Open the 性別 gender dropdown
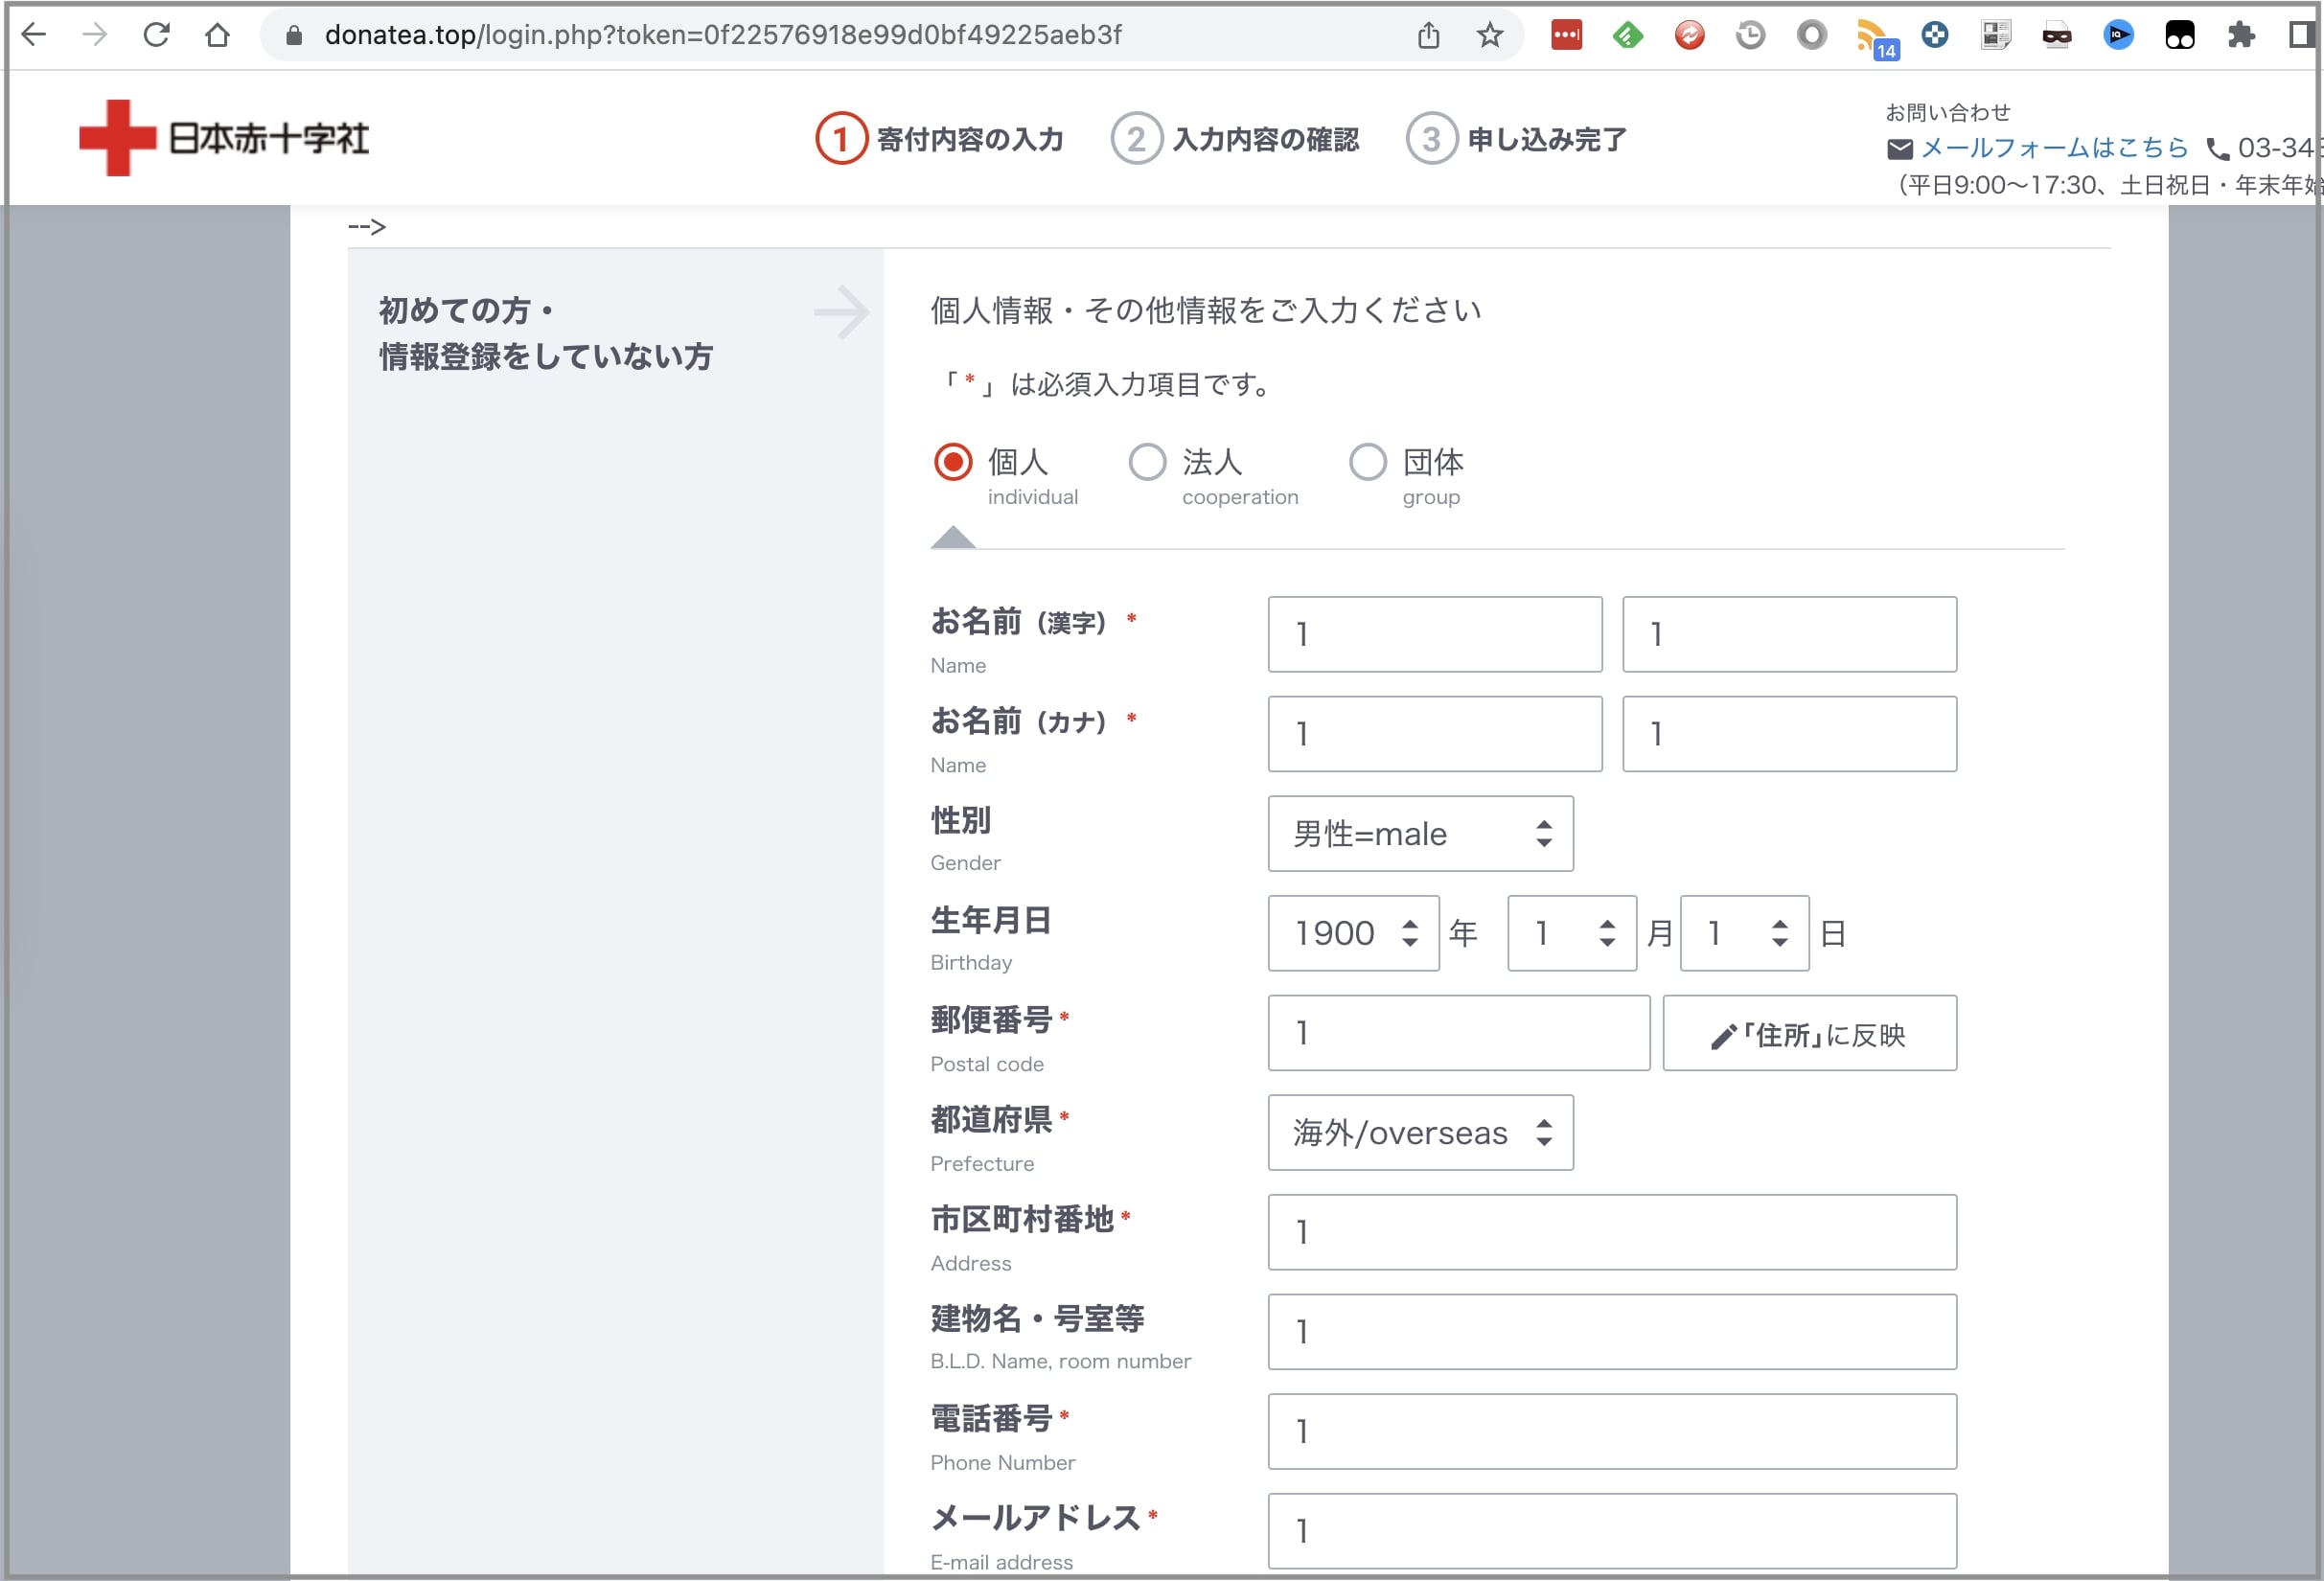 point(1419,833)
